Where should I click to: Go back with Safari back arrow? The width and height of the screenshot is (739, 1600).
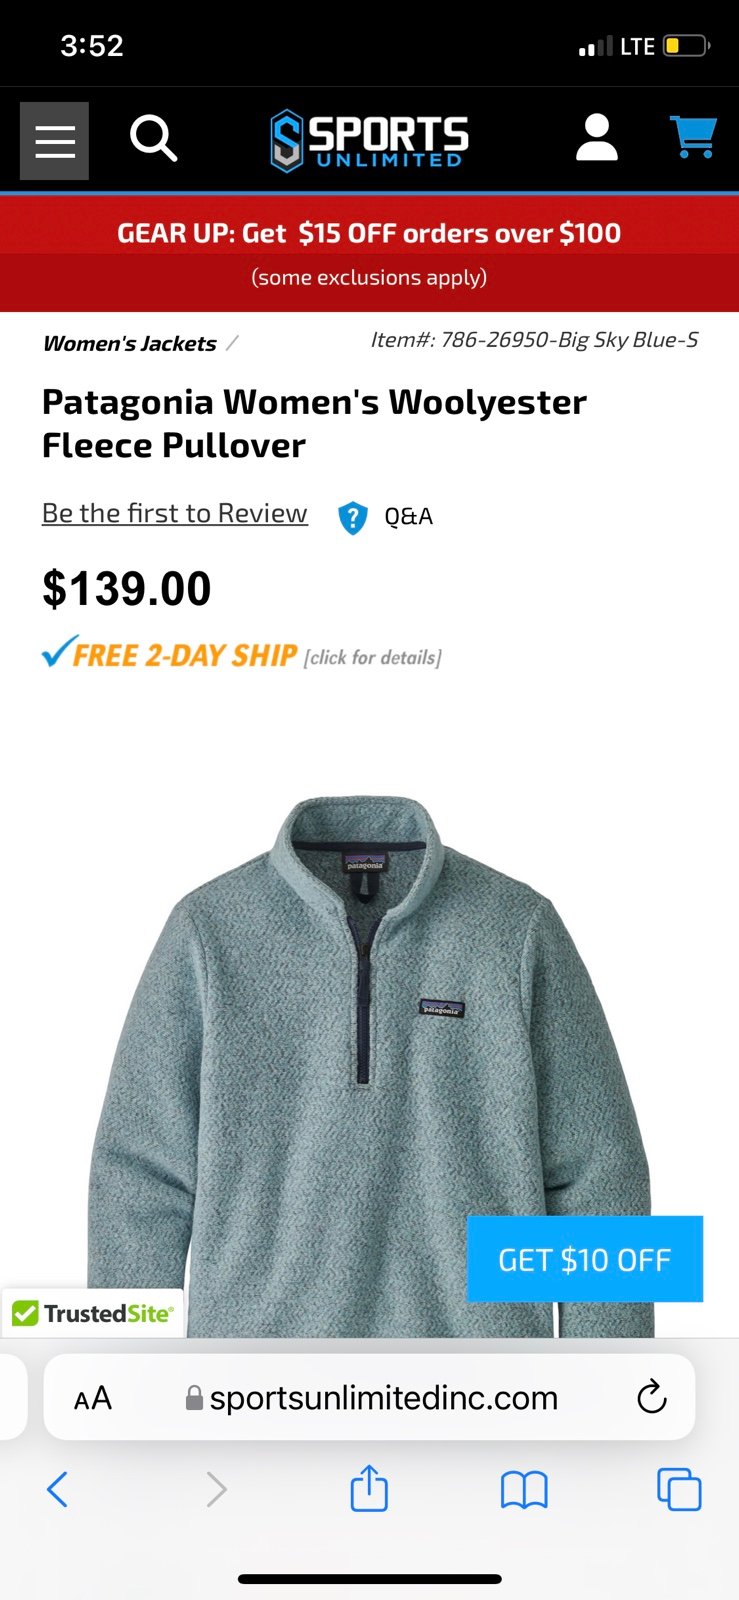point(58,1489)
